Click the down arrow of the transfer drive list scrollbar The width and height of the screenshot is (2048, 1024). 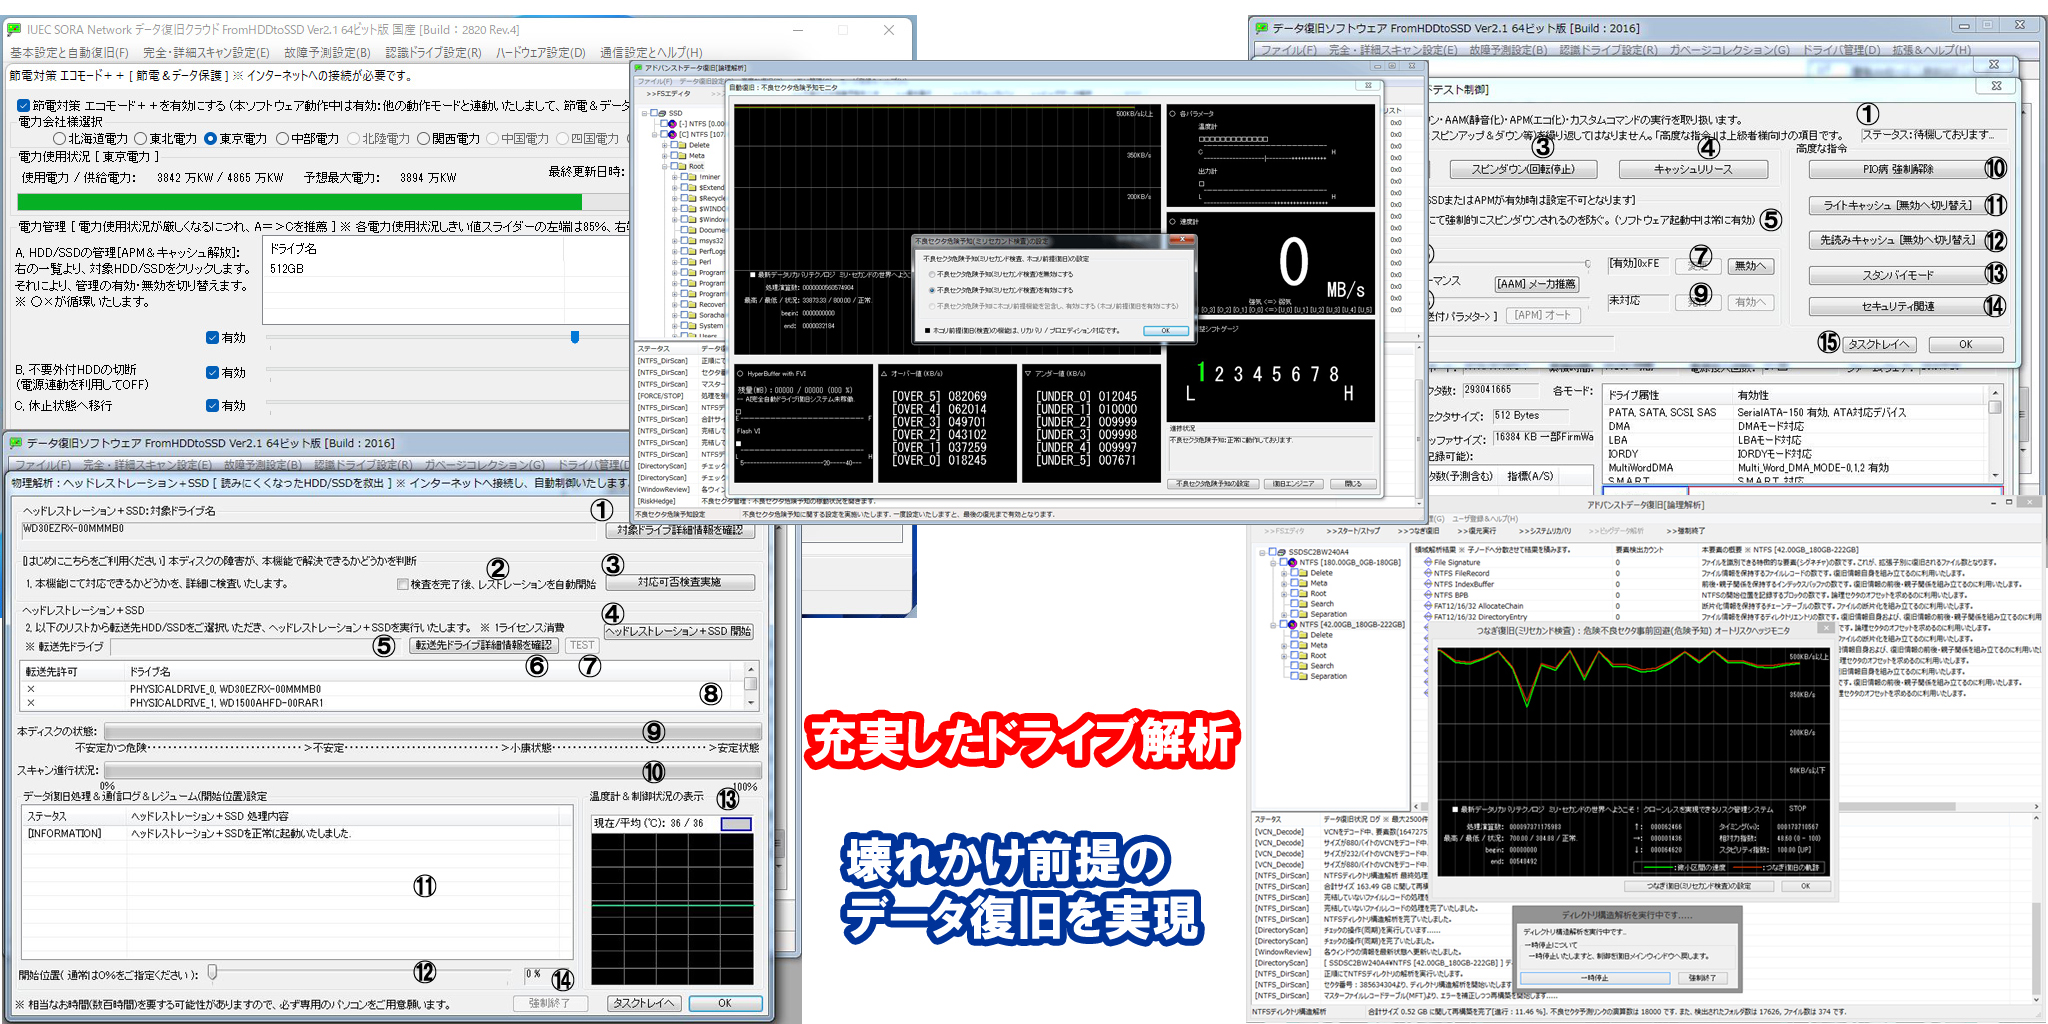click(750, 703)
